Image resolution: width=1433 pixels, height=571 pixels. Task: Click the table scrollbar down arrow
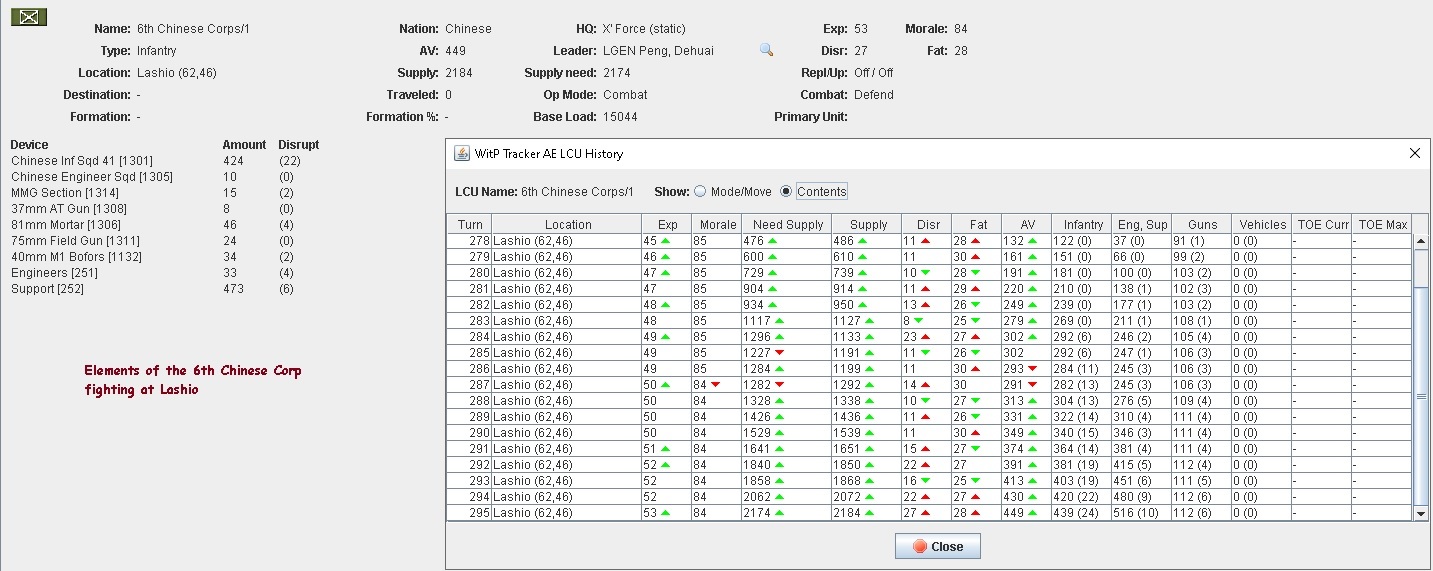pos(1421,513)
